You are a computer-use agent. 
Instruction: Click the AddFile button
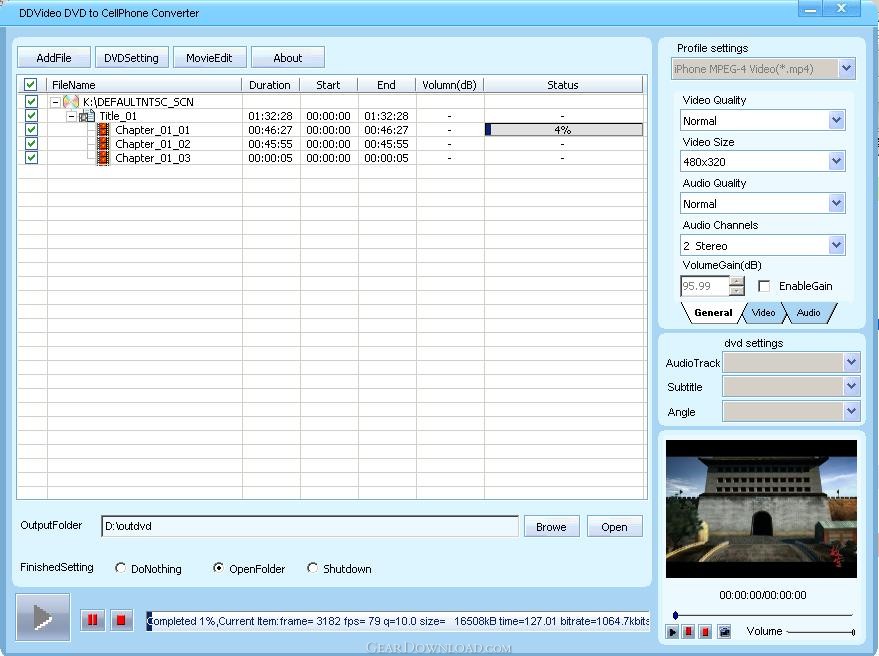[54, 58]
